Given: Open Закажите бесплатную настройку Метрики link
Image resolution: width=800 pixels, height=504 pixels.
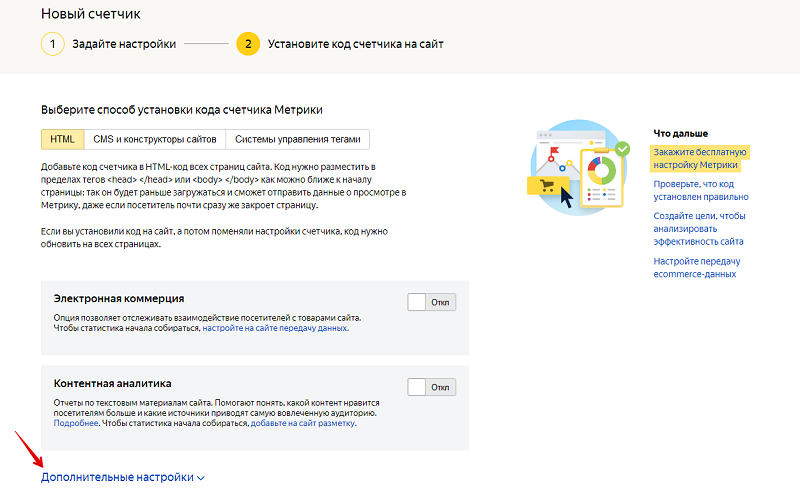Looking at the screenshot, I should (699, 158).
